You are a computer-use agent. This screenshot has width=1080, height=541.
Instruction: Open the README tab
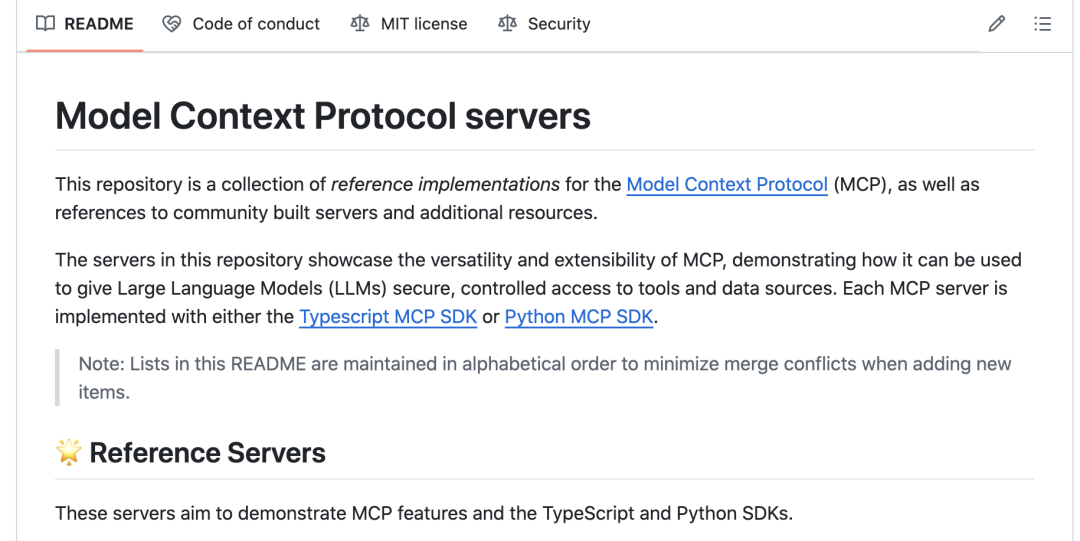(x=85, y=24)
